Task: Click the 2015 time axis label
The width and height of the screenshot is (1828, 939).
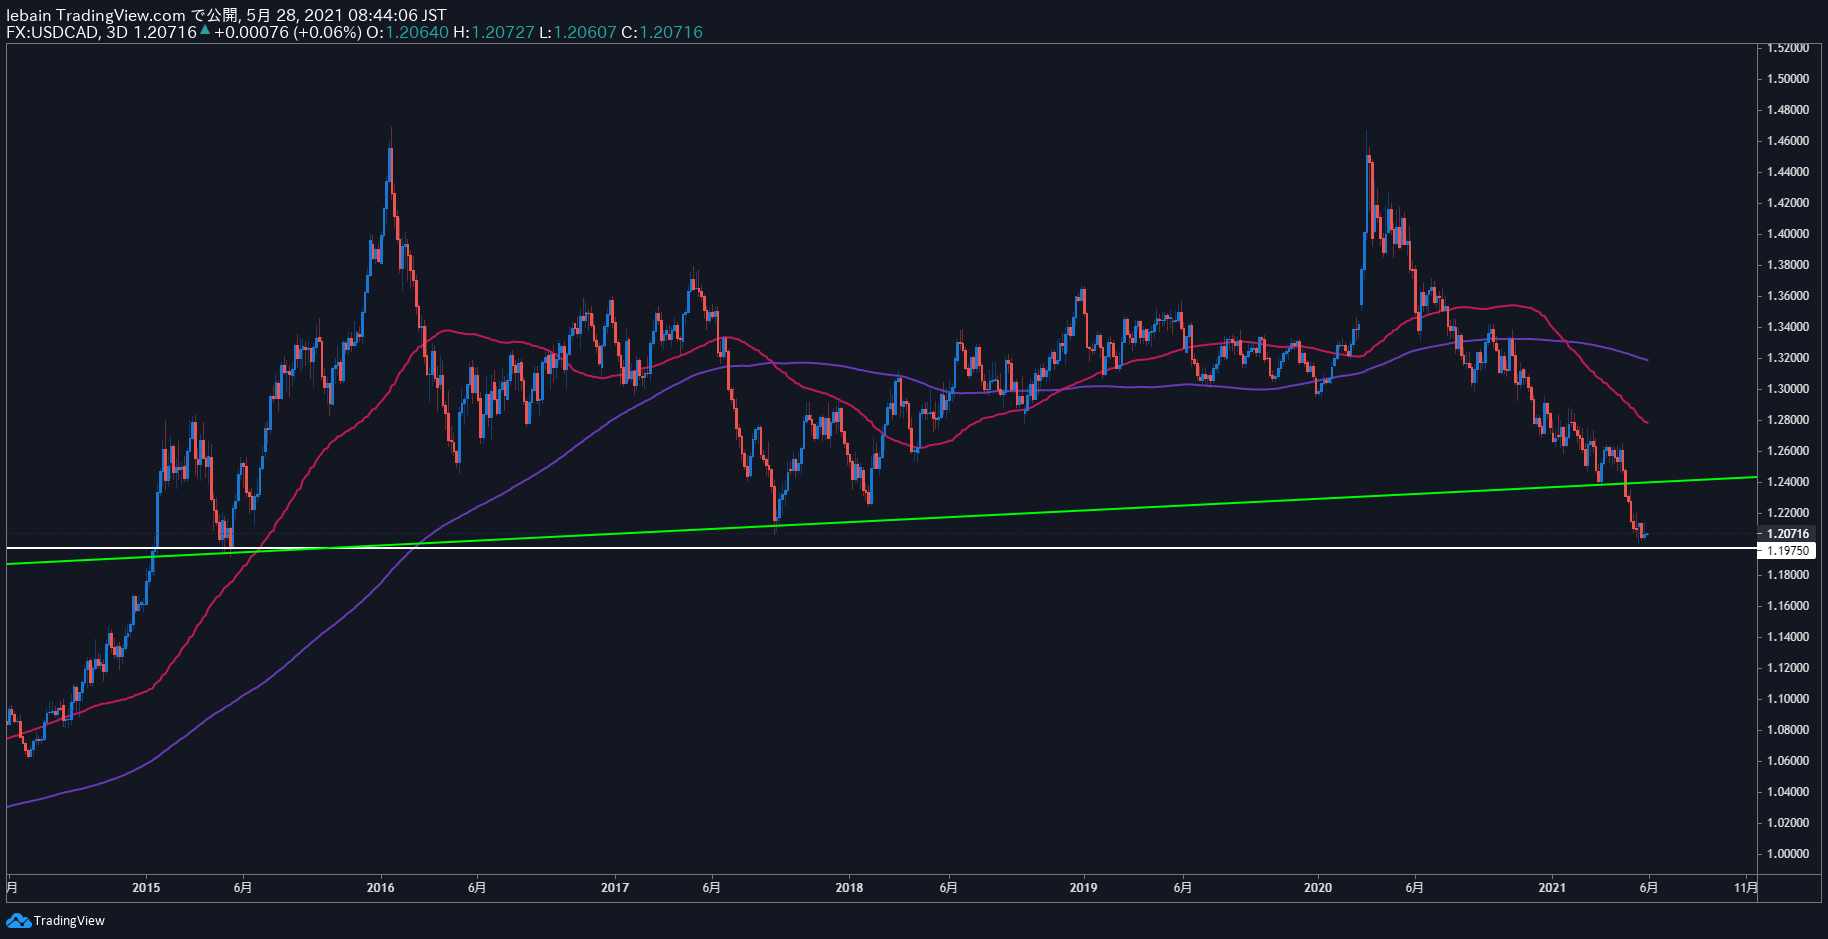Action: point(146,888)
